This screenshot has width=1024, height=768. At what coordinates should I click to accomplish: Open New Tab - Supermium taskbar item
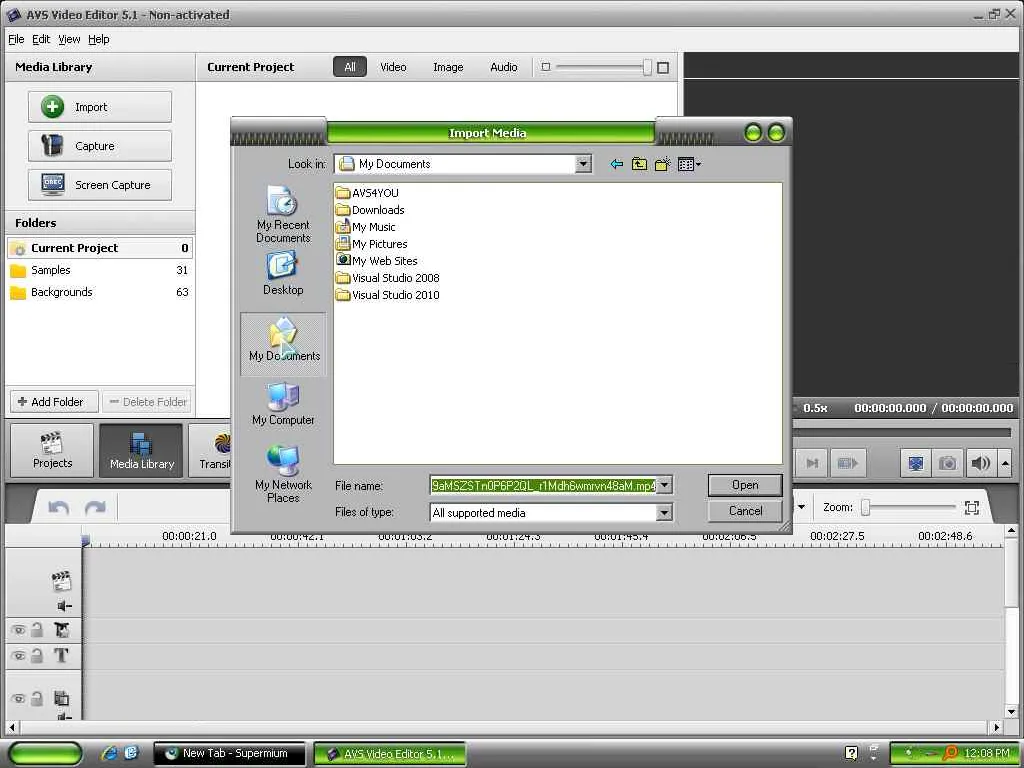[x=230, y=753]
